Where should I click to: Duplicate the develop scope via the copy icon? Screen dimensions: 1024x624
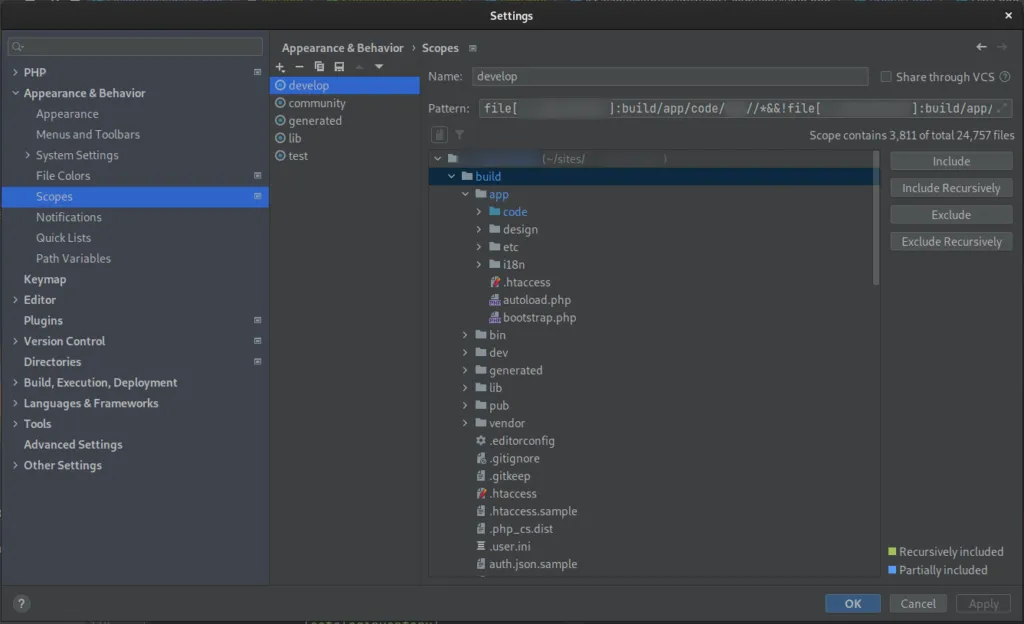pos(320,66)
